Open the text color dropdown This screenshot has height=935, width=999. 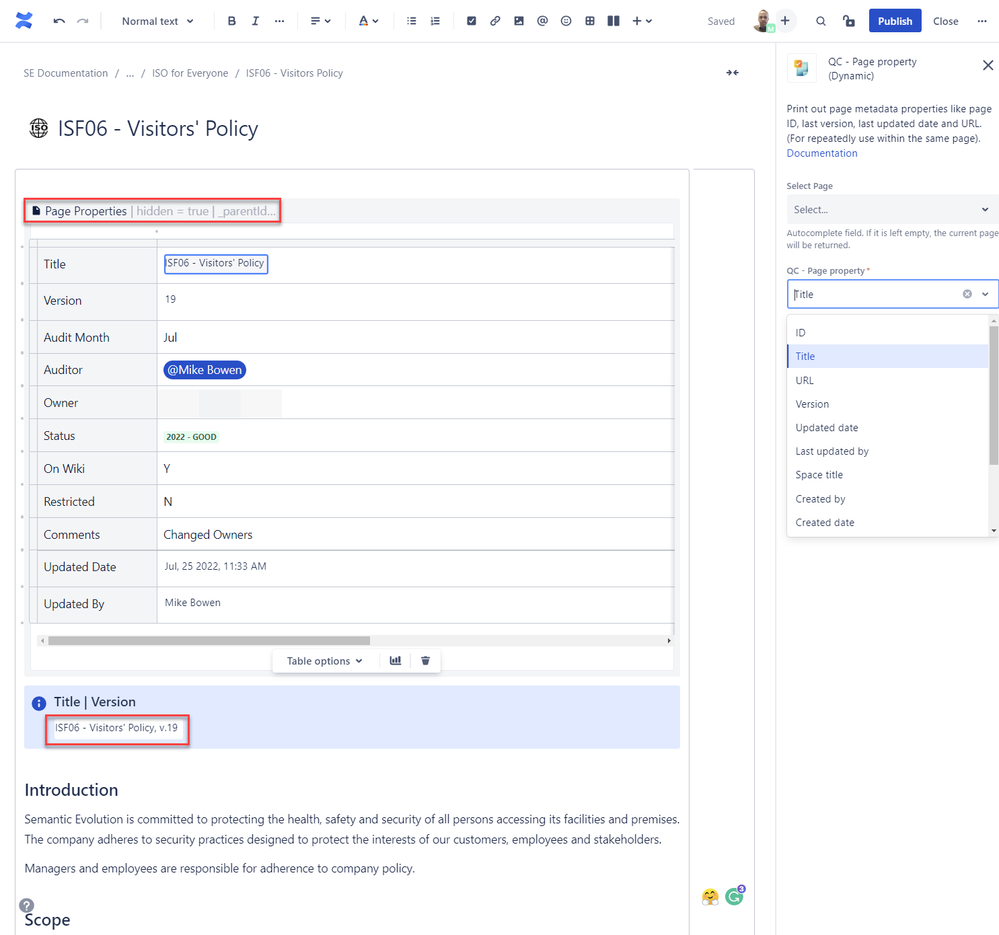368,21
